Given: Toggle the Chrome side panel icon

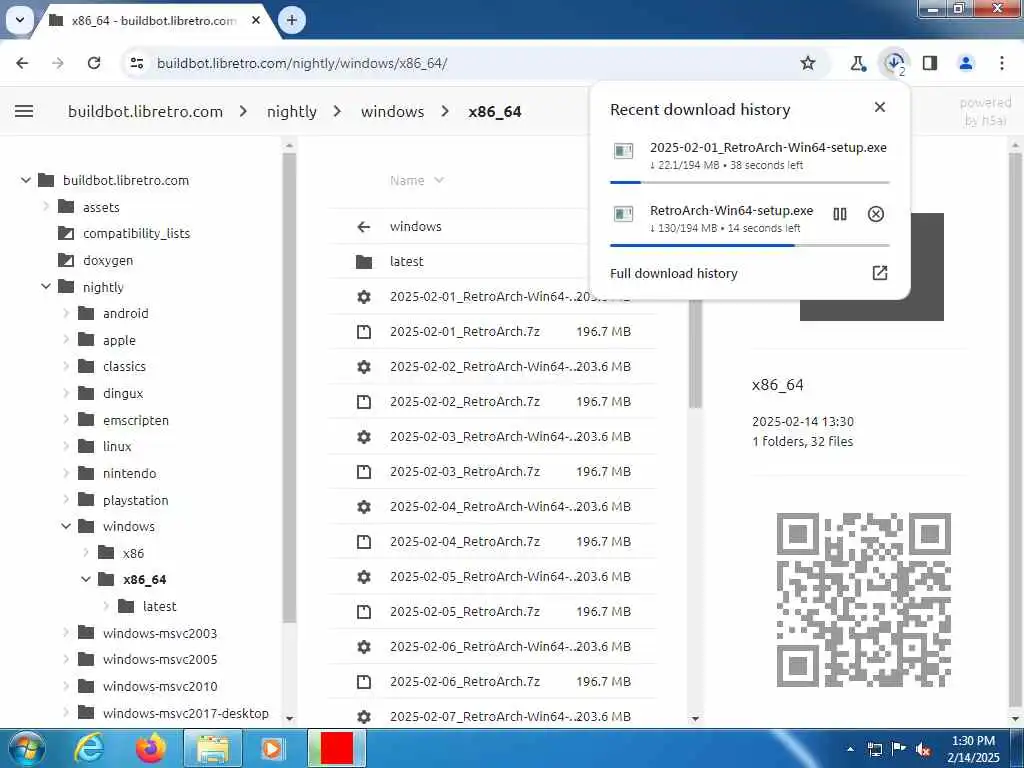Looking at the screenshot, I should pyautogui.click(x=930, y=63).
